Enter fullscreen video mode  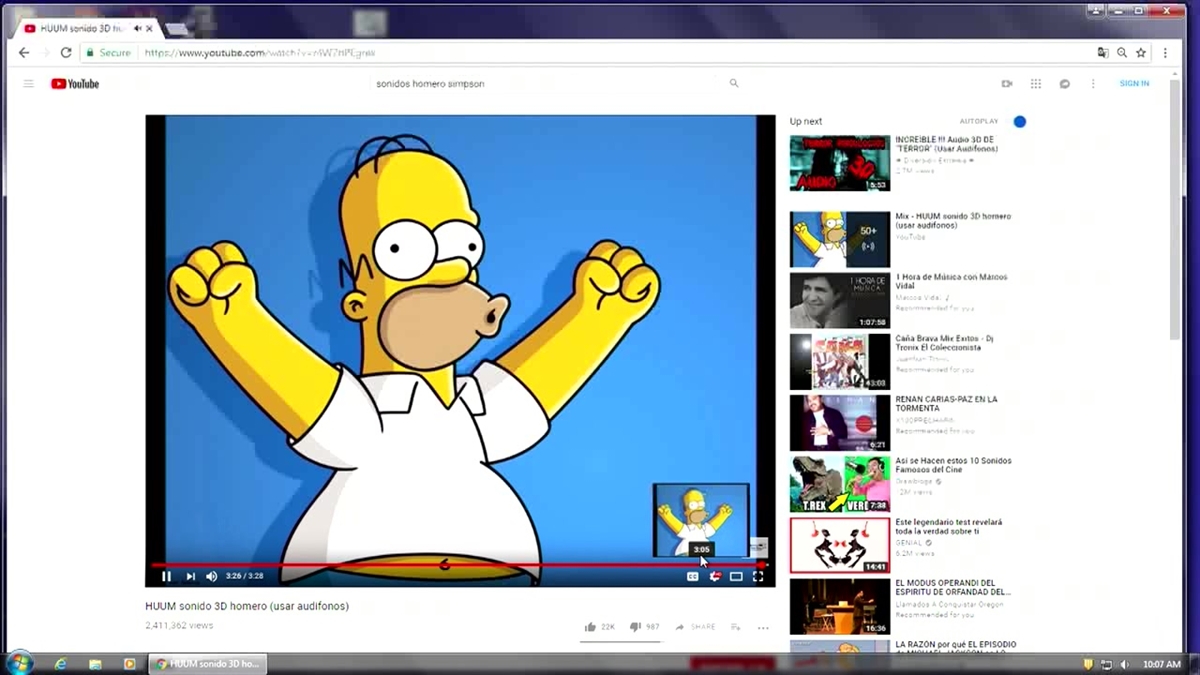click(x=758, y=576)
